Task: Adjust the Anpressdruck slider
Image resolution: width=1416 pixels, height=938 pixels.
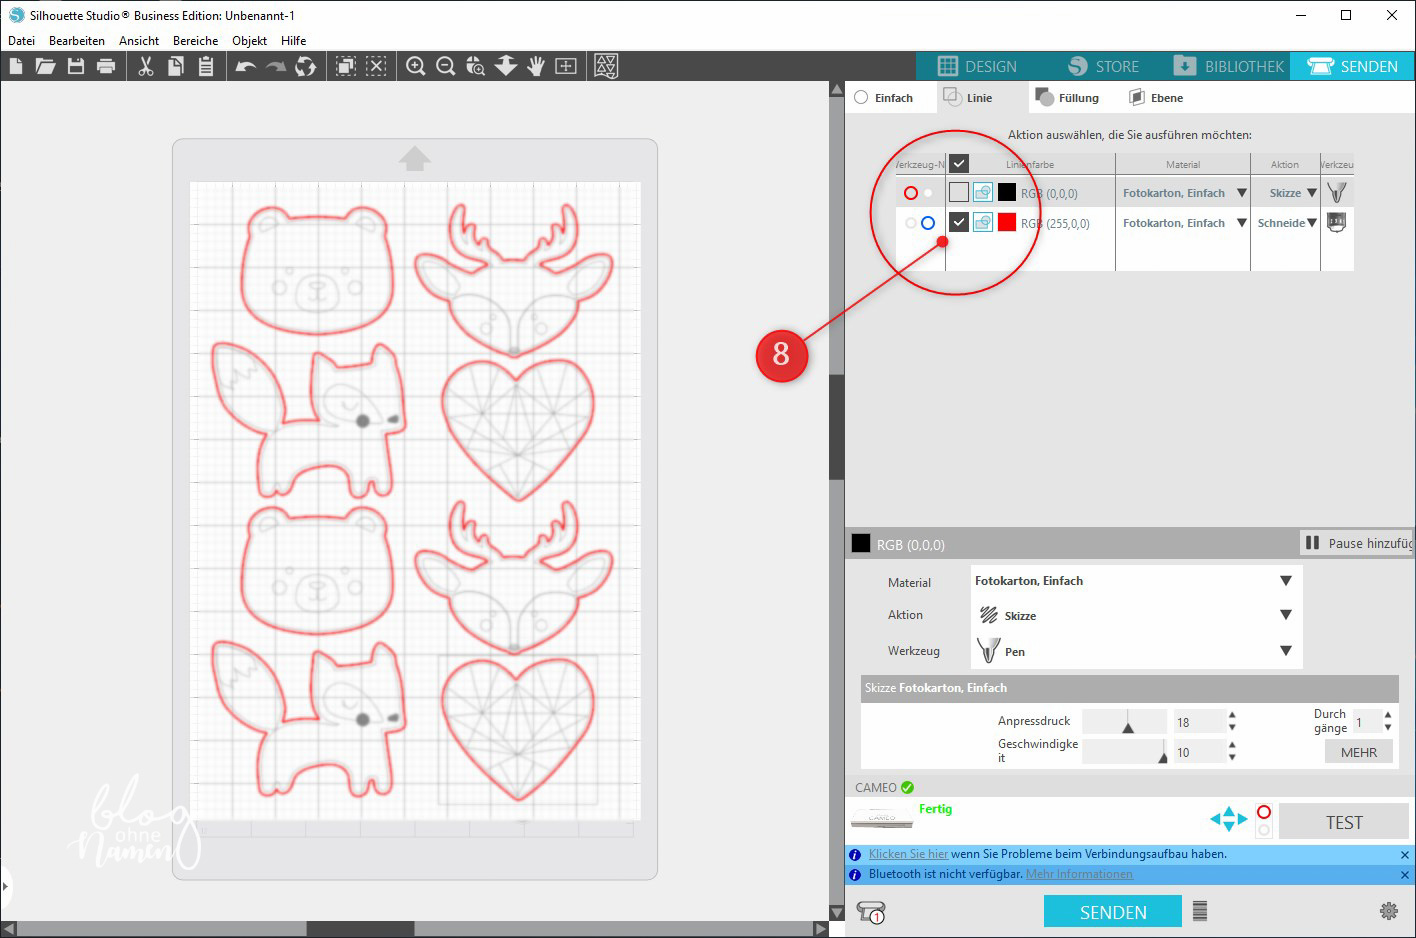Action: pos(1127,723)
